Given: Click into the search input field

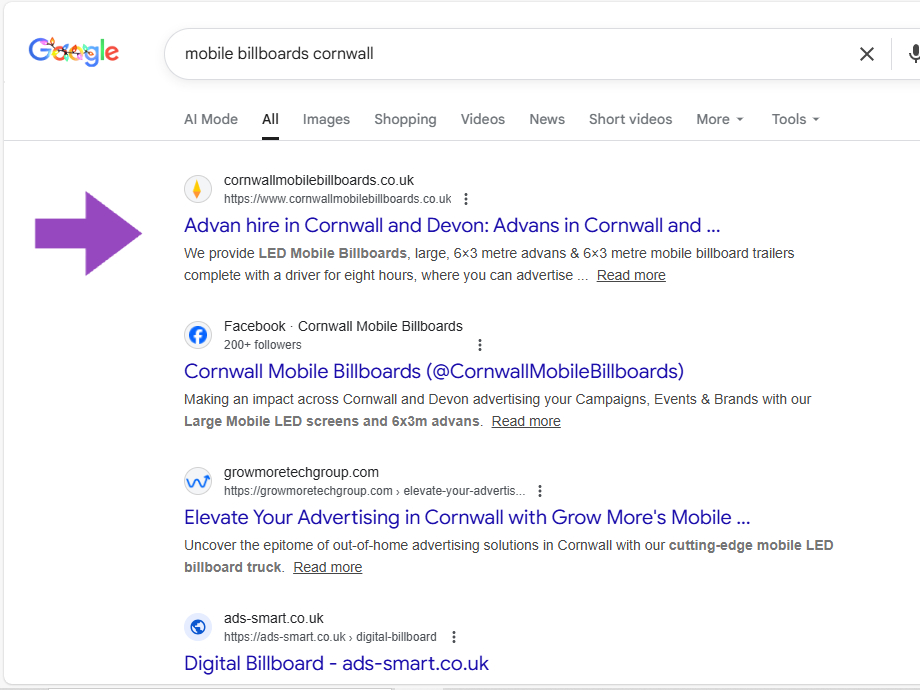Looking at the screenshot, I should coord(500,54).
